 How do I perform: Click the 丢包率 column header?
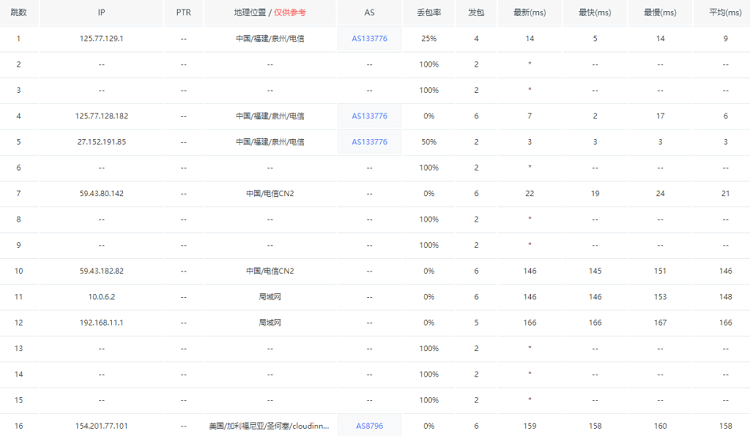[x=429, y=12]
